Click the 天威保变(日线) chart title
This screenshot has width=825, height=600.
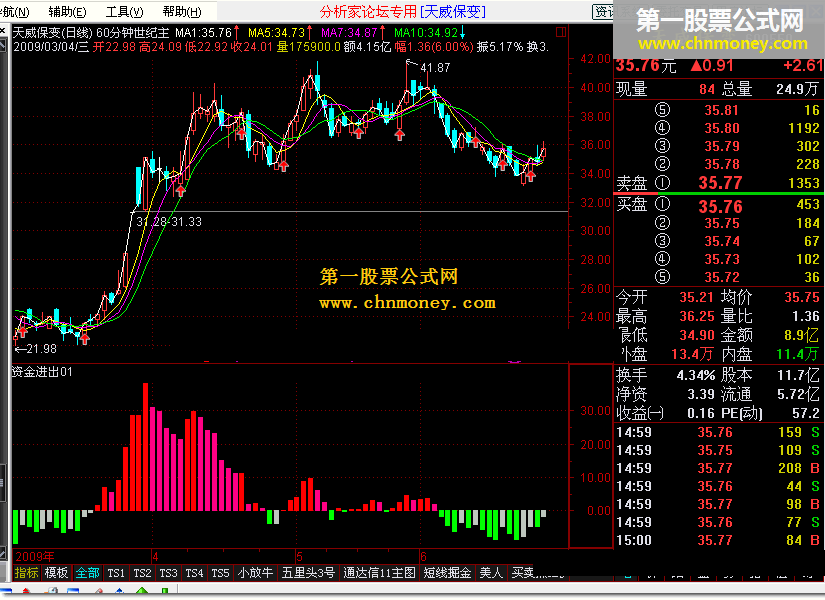coord(53,33)
